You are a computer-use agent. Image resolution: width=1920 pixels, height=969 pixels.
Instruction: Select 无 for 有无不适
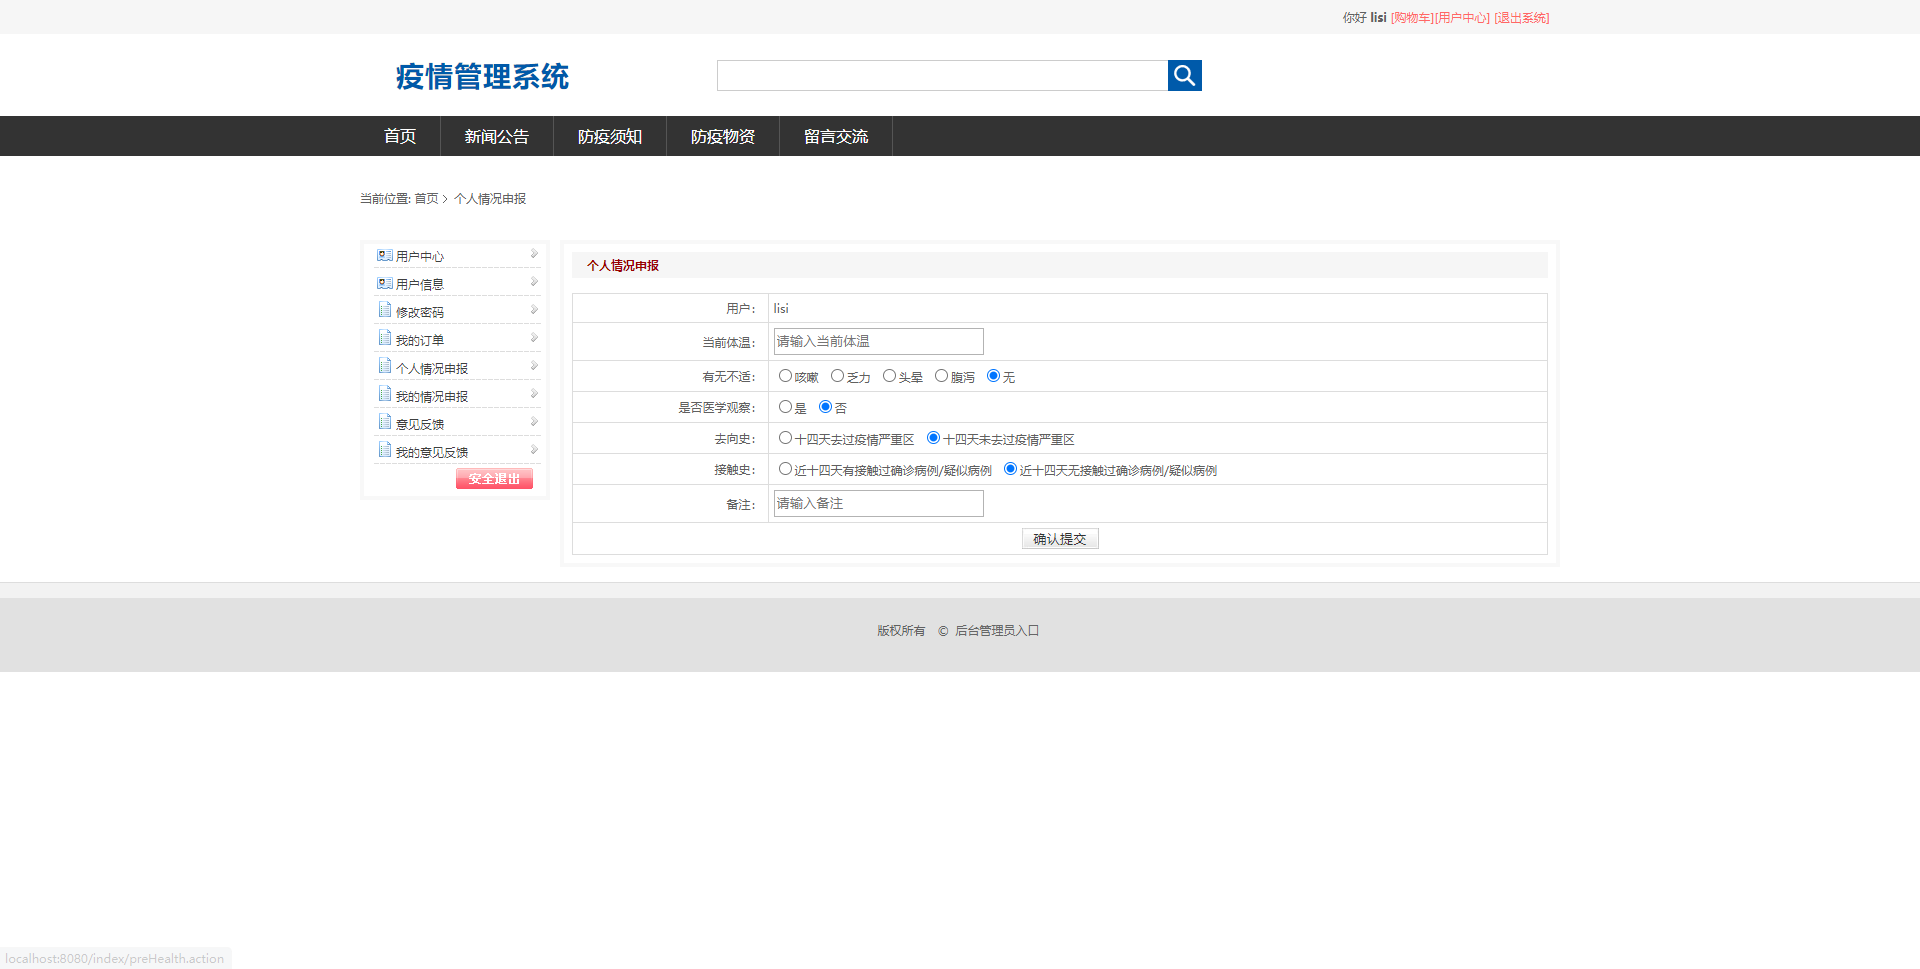coord(993,376)
